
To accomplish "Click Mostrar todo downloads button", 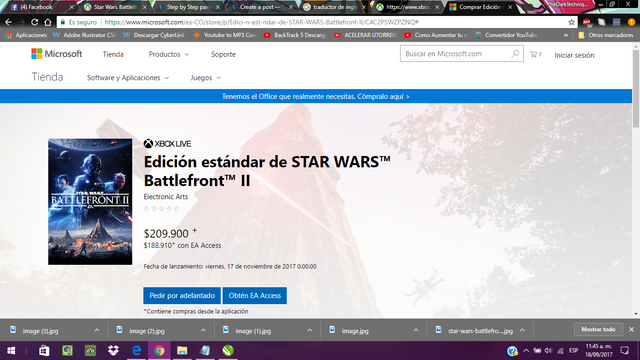I will tap(598, 329).
